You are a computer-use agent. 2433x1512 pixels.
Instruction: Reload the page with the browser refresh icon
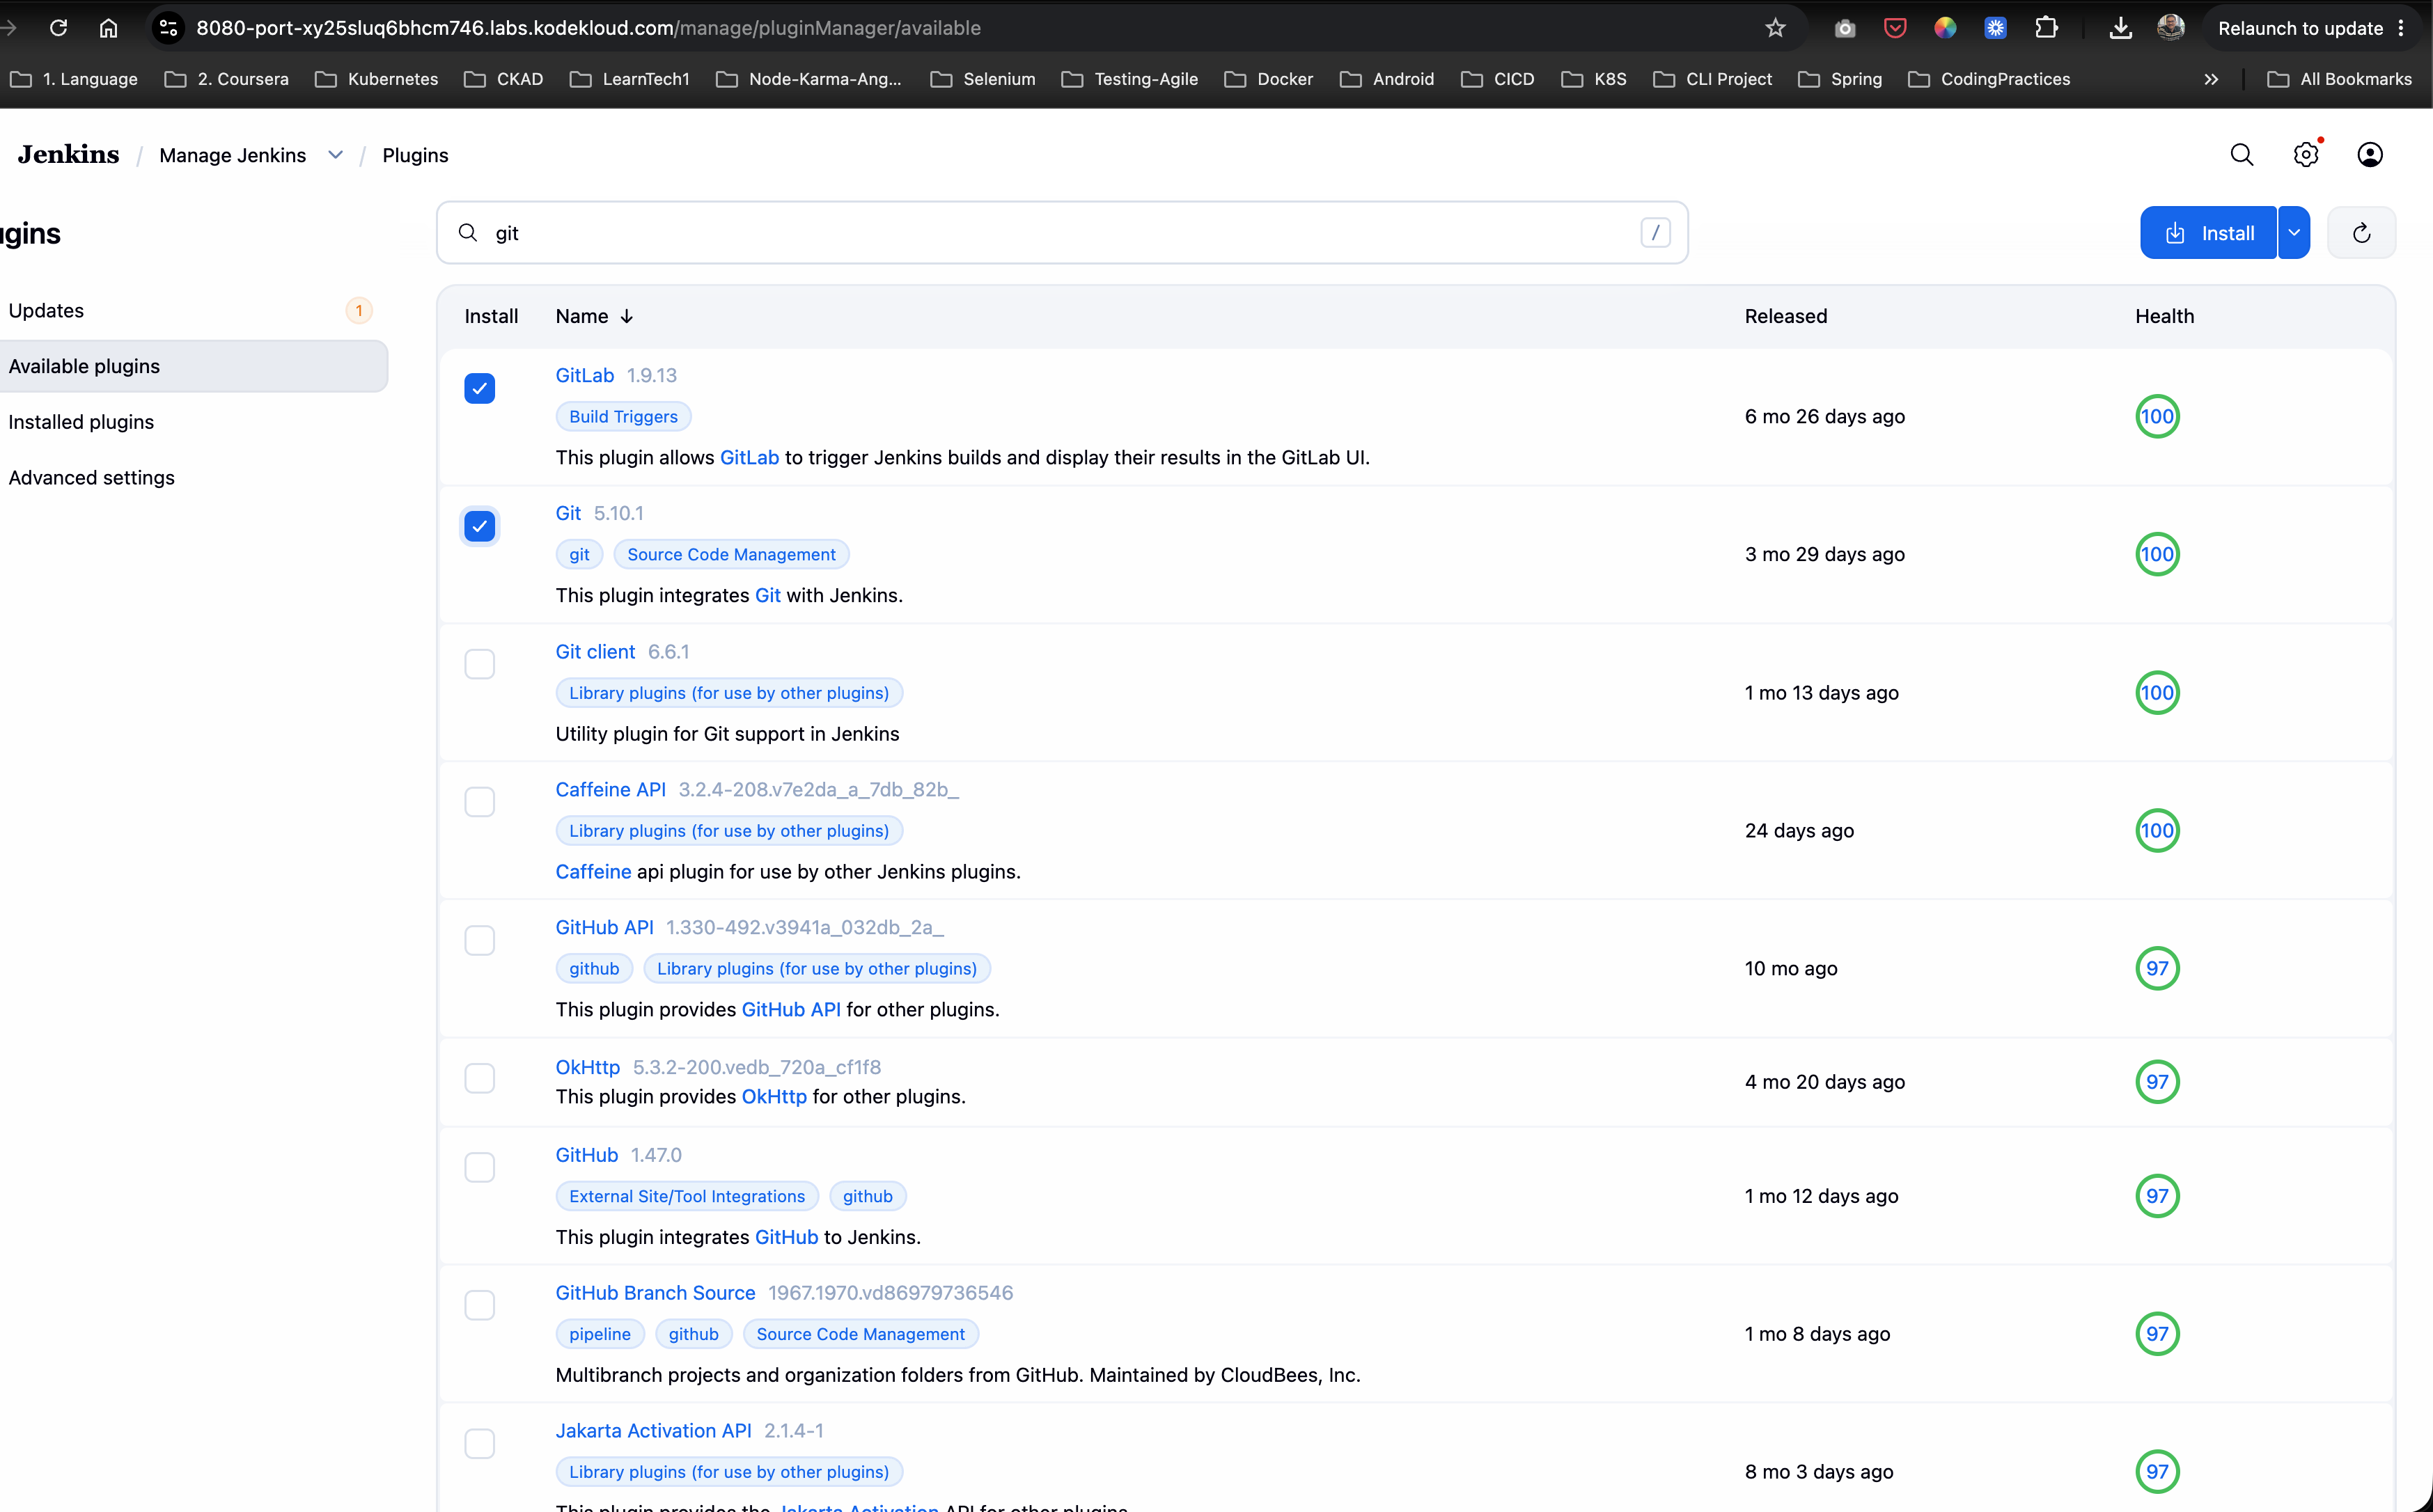tap(58, 28)
